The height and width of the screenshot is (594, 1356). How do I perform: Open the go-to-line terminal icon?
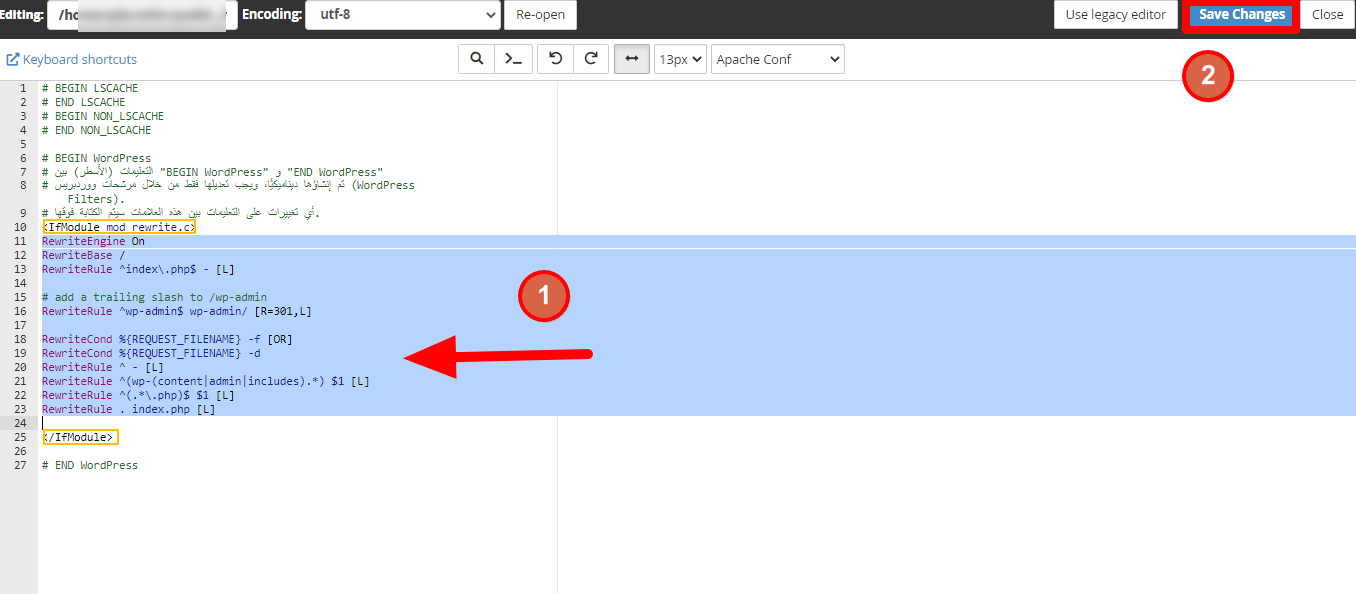click(x=513, y=59)
